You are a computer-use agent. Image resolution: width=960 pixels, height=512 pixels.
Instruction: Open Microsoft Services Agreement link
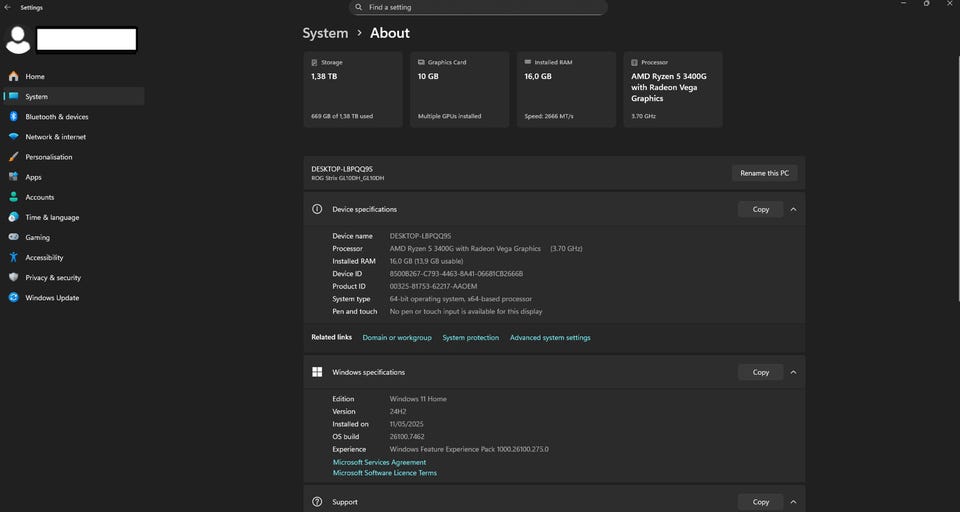379,462
